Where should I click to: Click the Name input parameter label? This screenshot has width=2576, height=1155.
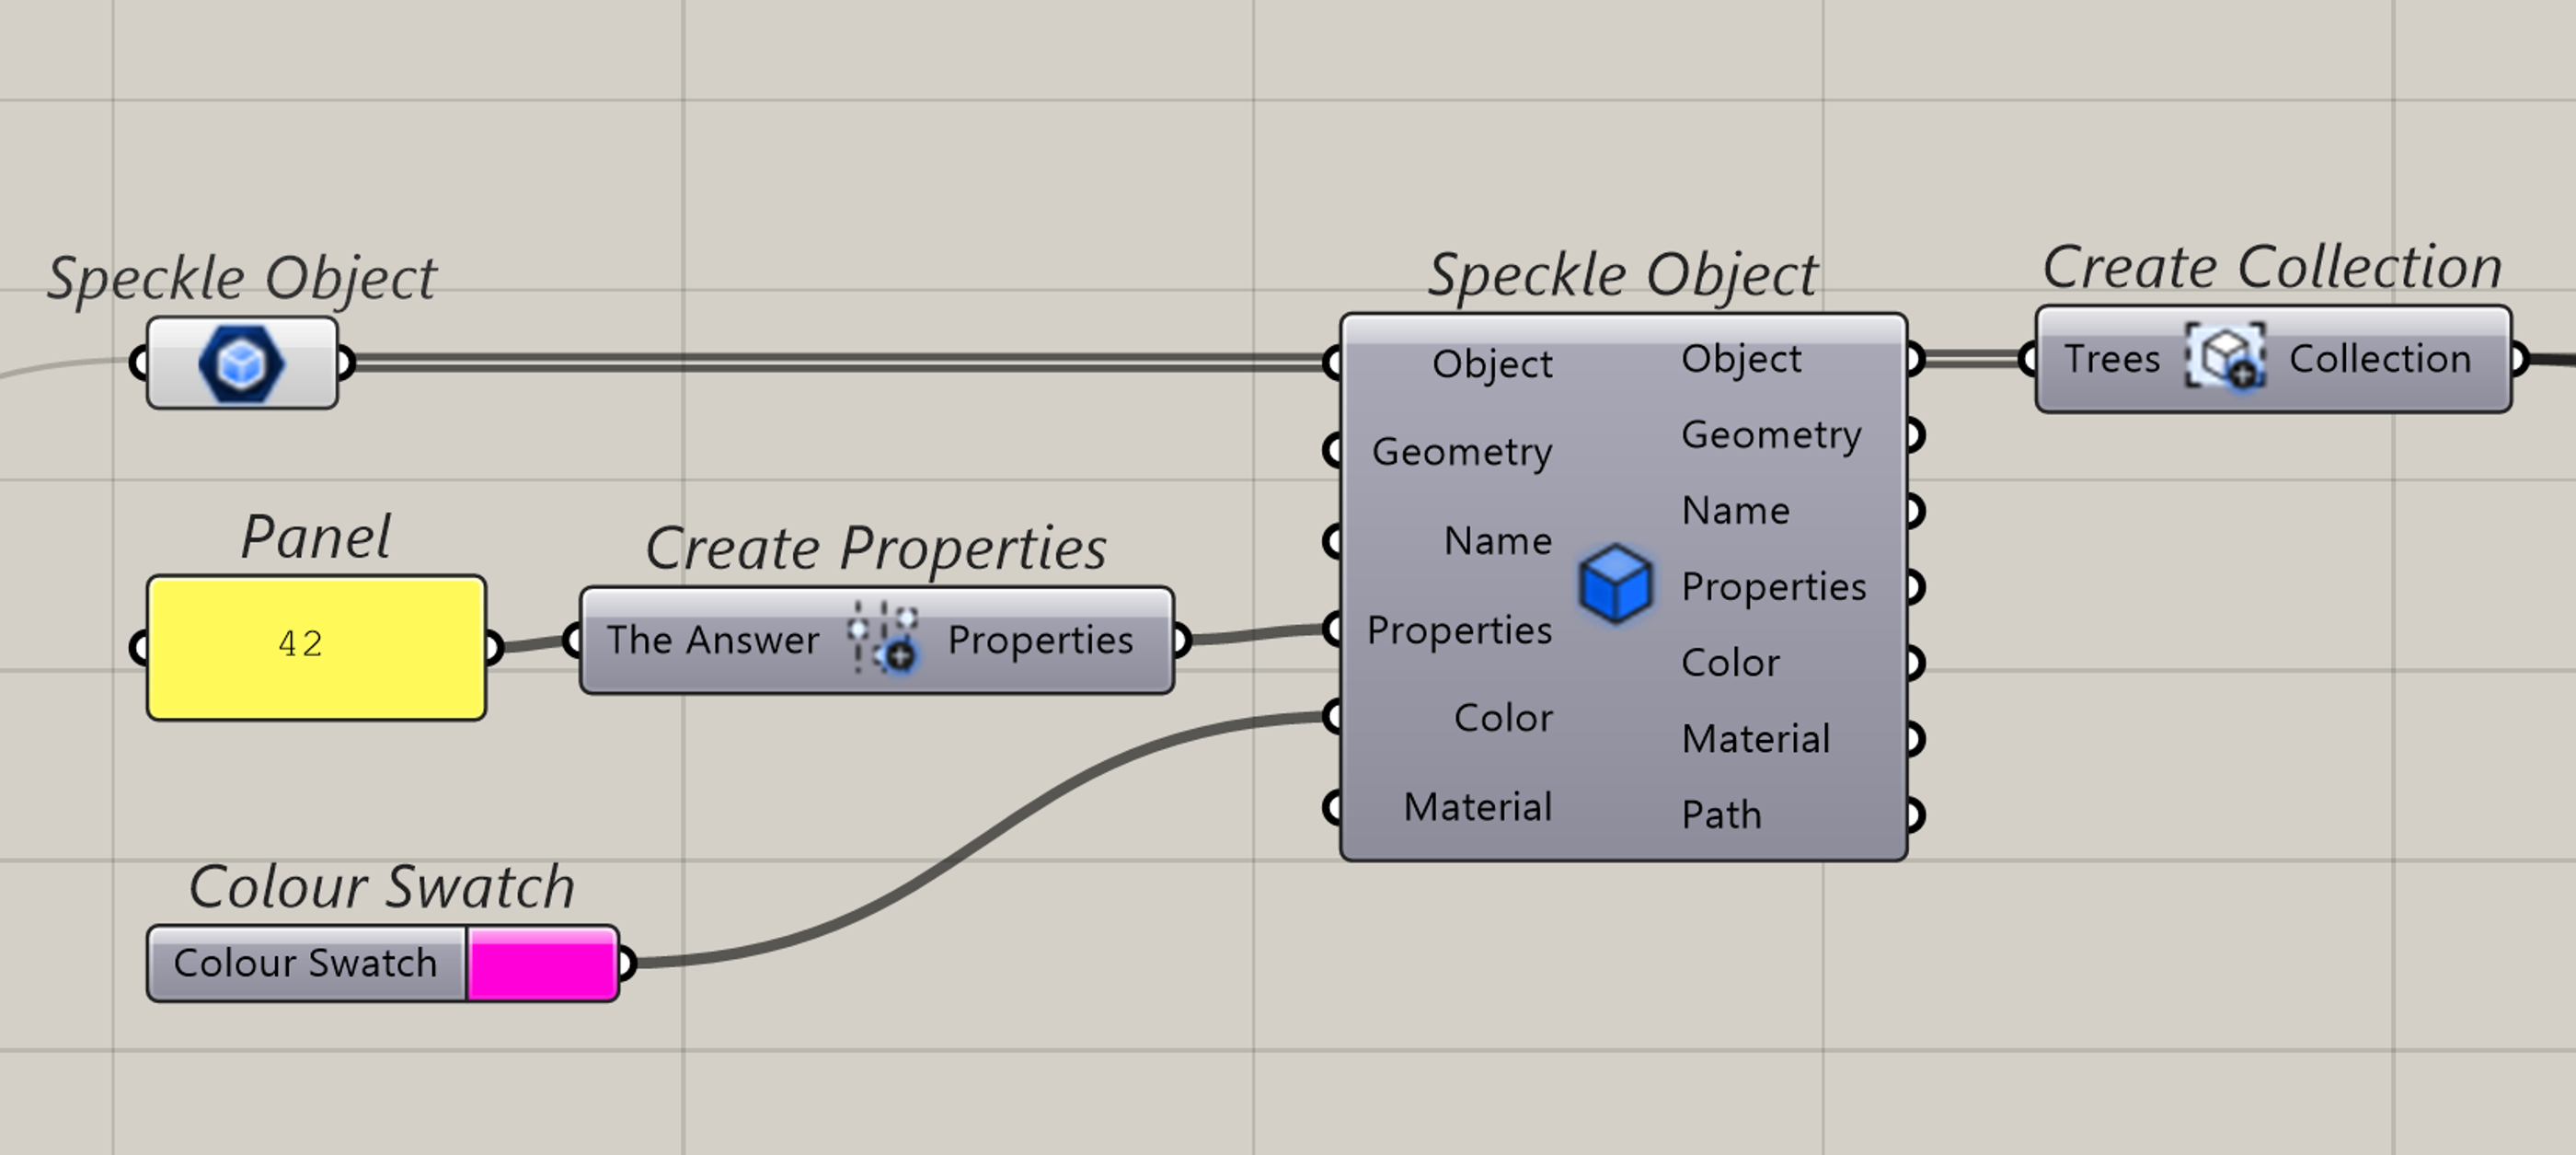coord(1497,541)
